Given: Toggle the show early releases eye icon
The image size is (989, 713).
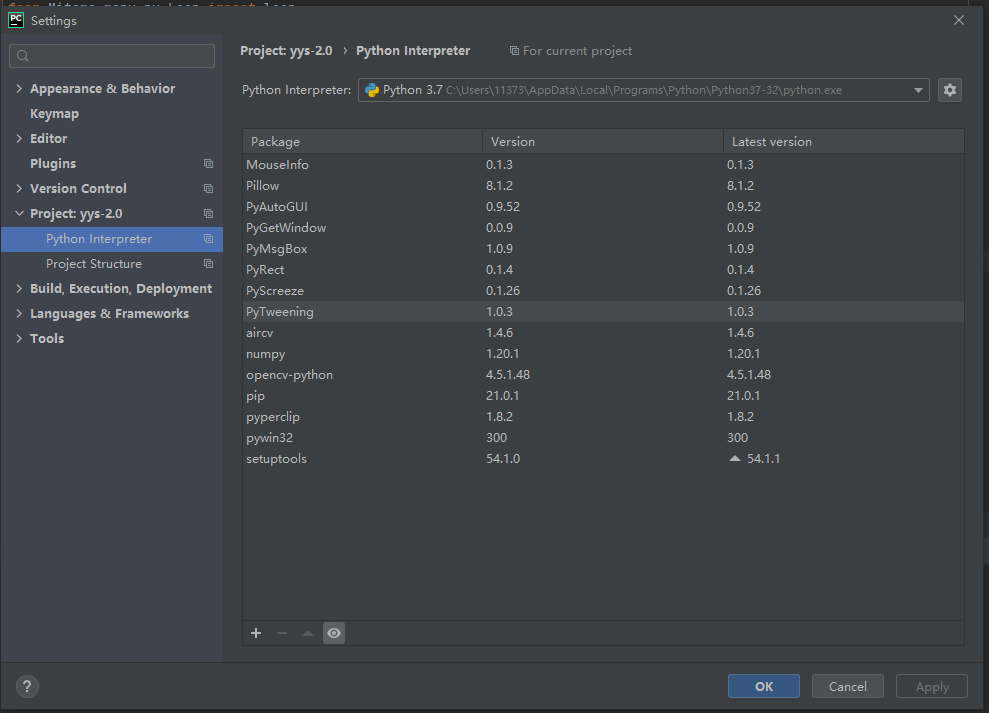Looking at the screenshot, I should pos(334,633).
